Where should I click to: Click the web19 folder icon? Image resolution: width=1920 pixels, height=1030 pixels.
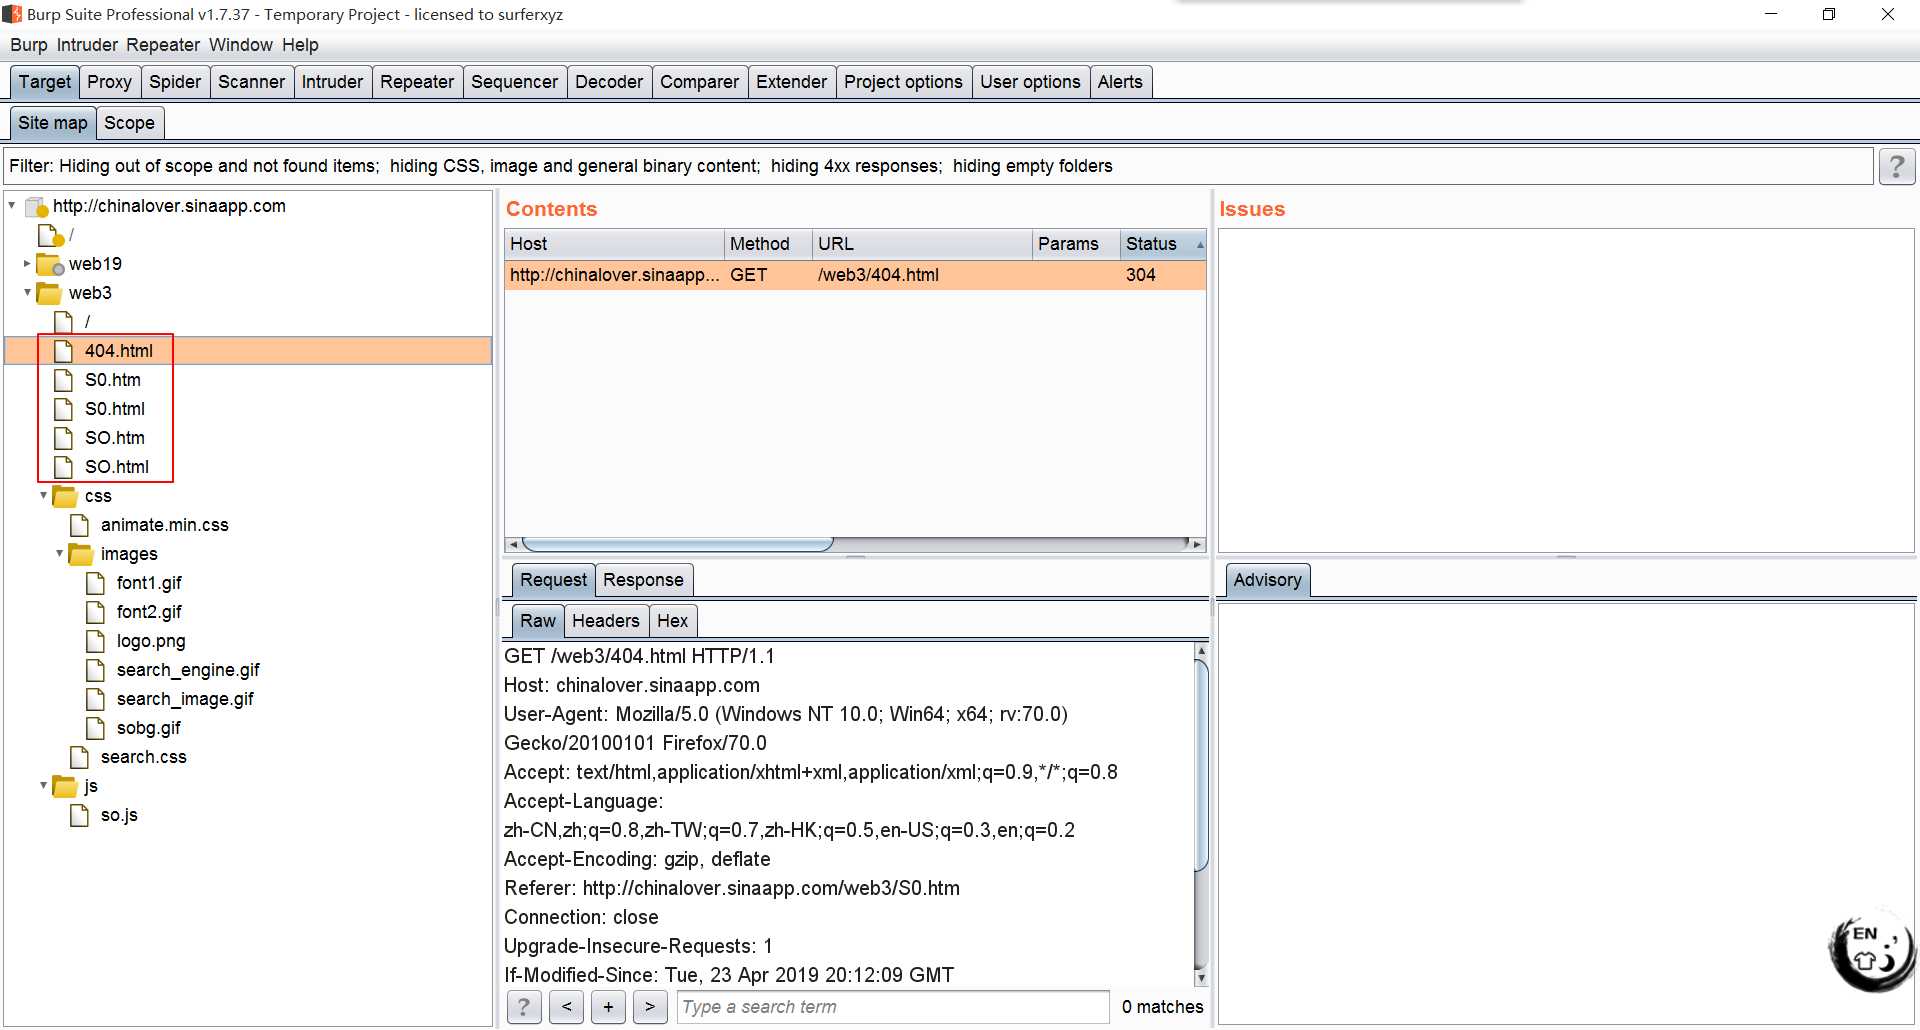click(x=50, y=264)
